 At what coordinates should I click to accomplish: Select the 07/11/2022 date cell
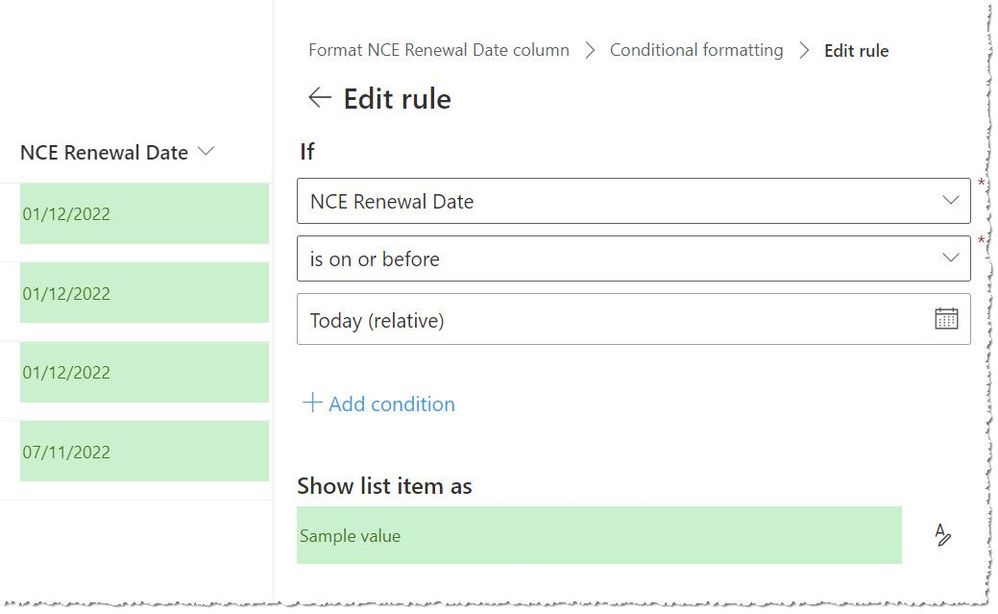pyautogui.click(x=144, y=451)
